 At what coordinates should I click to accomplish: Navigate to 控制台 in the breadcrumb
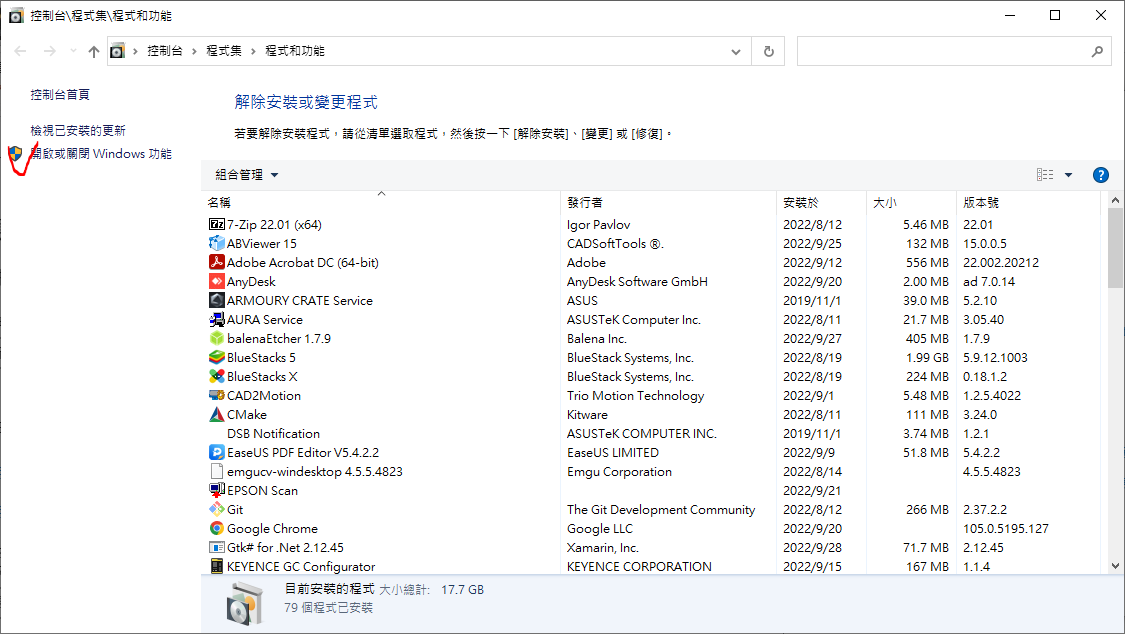[165, 51]
